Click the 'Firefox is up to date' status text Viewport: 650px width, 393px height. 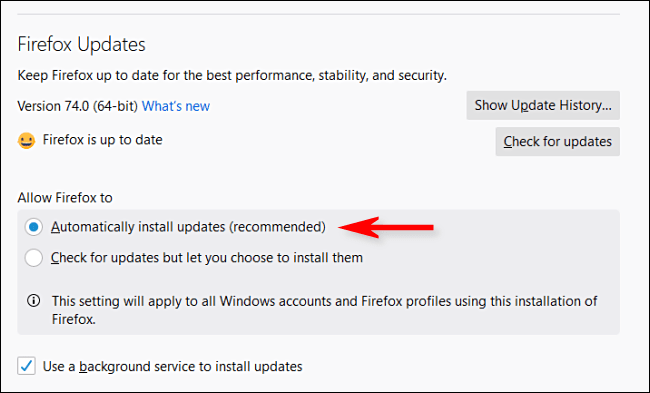(x=102, y=140)
